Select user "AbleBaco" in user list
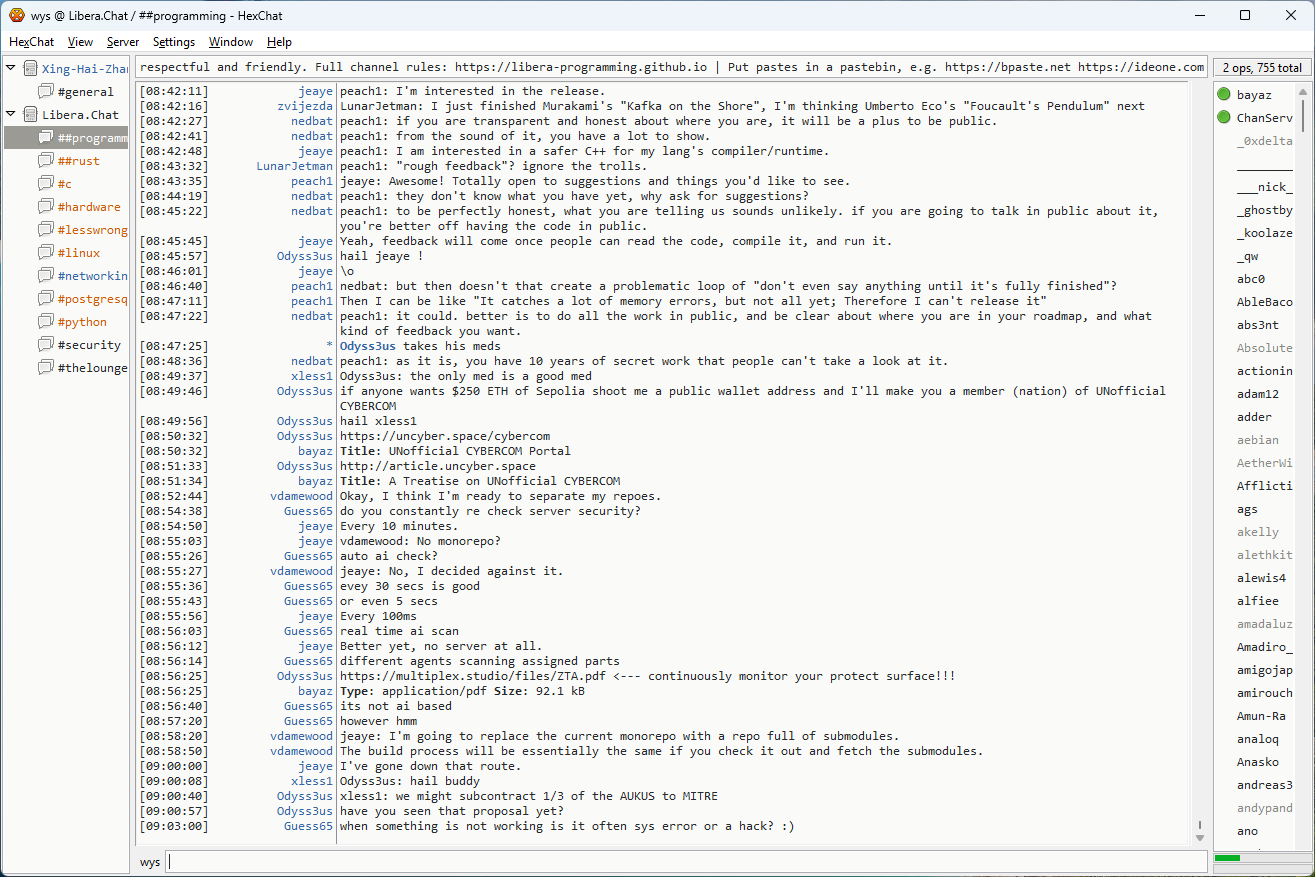 (1265, 302)
